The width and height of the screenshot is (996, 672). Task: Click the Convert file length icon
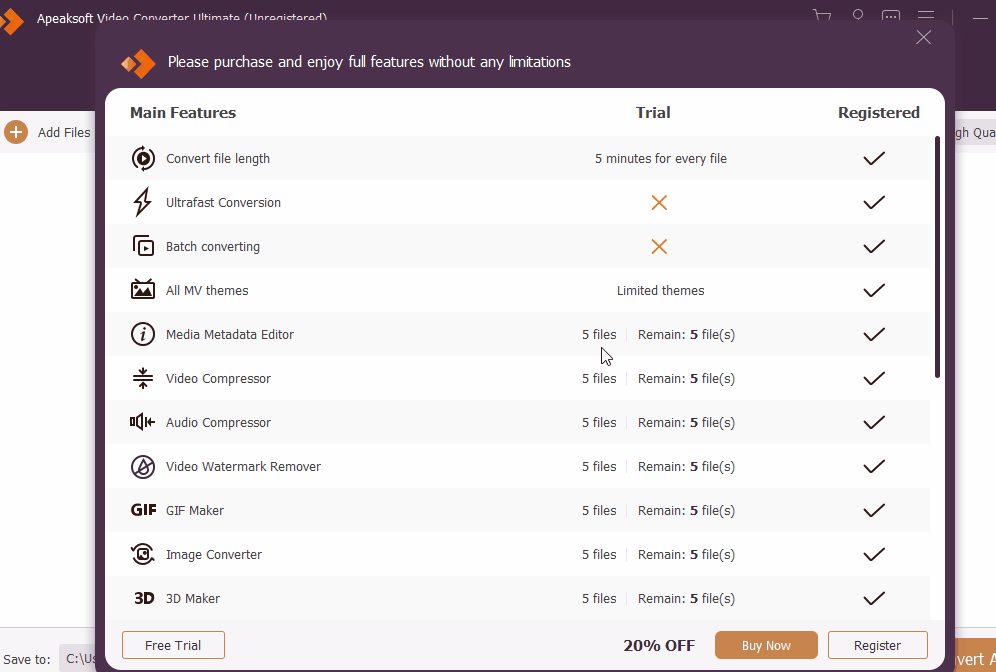point(143,158)
